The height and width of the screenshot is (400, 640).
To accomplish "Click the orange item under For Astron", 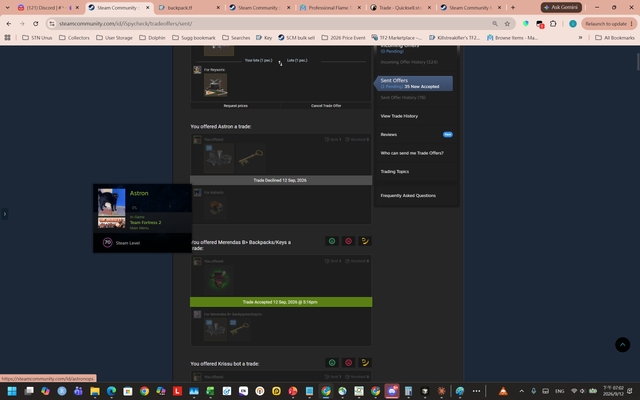I will click(215, 207).
